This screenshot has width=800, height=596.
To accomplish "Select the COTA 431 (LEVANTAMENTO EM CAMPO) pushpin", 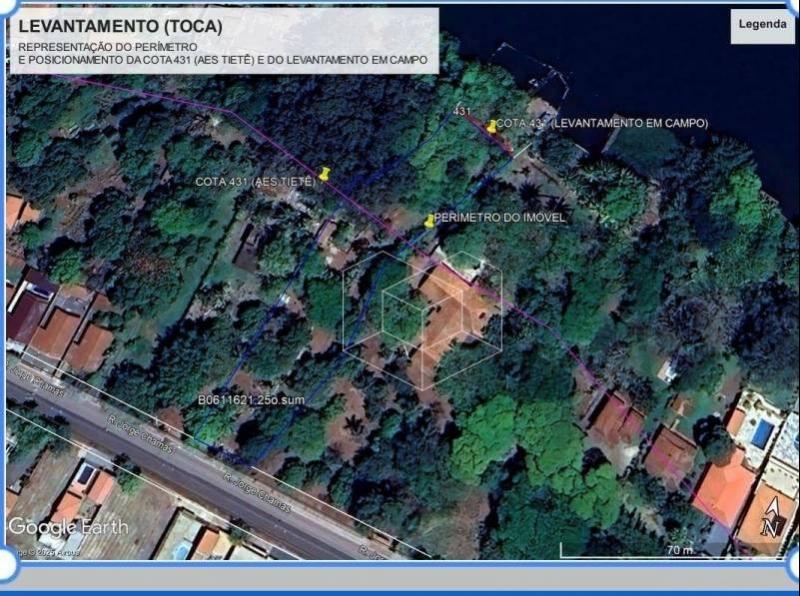I will coord(492,126).
